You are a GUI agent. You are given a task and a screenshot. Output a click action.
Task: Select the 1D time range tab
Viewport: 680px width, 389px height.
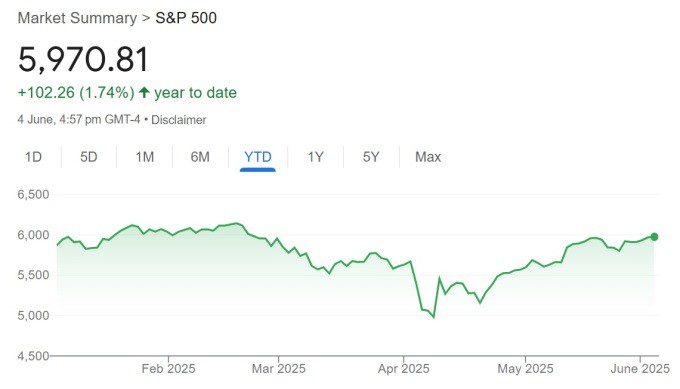coord(33,157)
